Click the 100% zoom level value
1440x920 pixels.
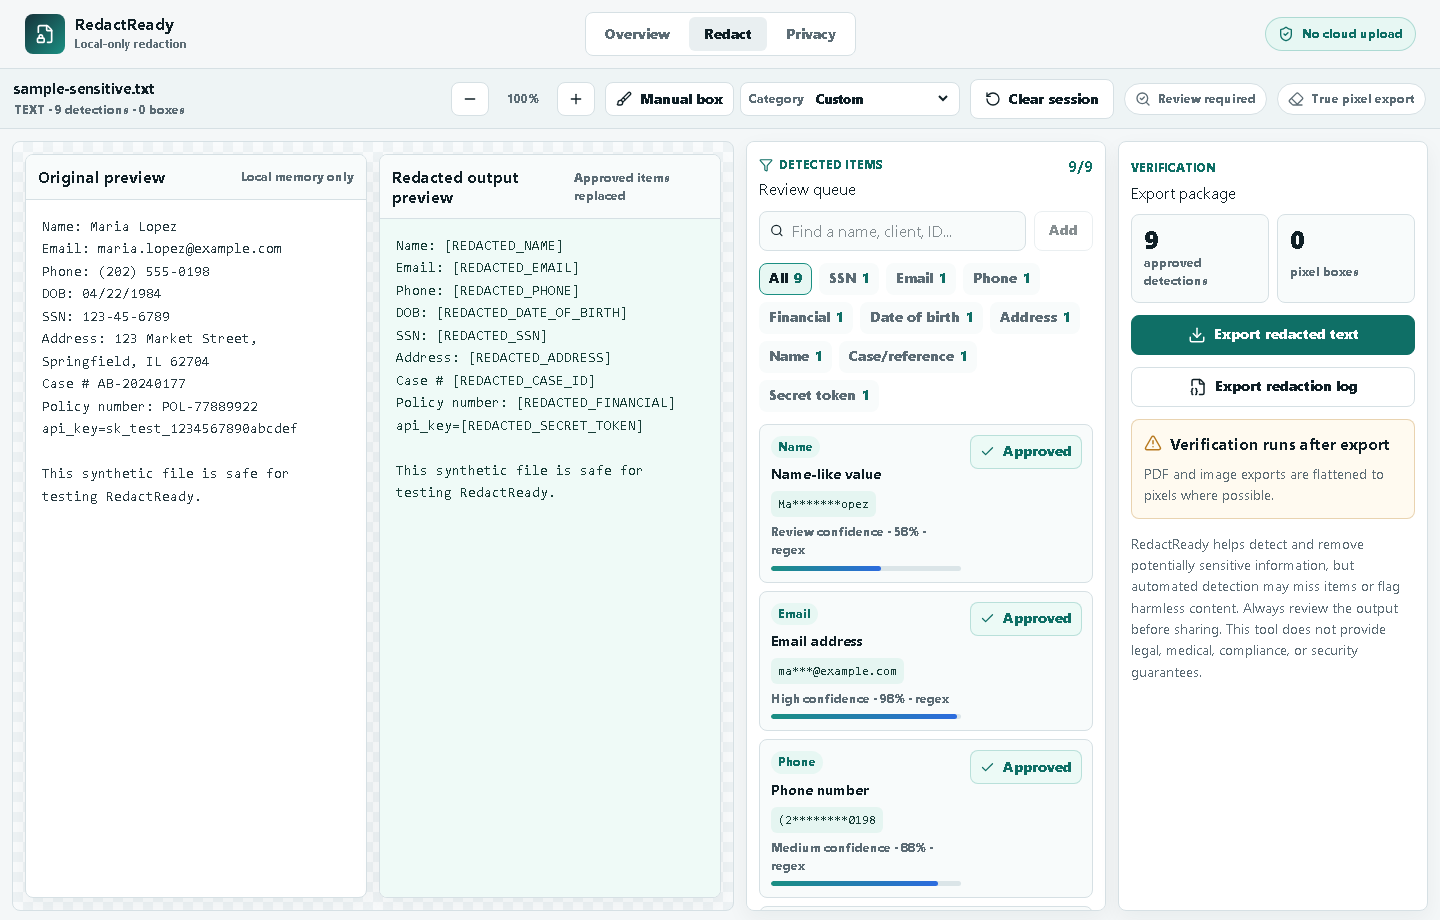pyautogui.click(x=523, y=99)
